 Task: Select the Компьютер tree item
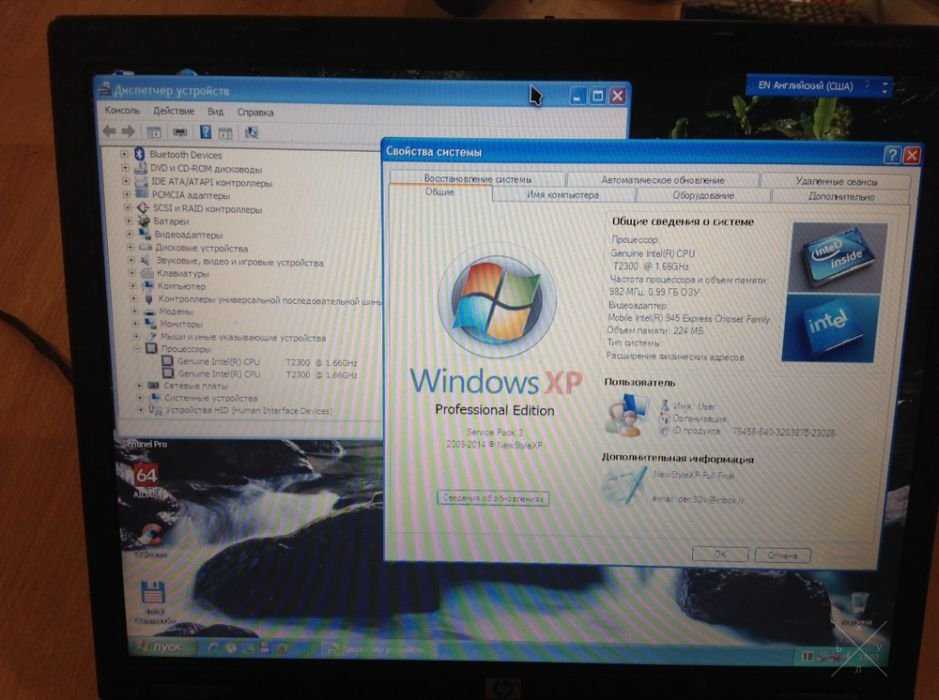point(181,286)
